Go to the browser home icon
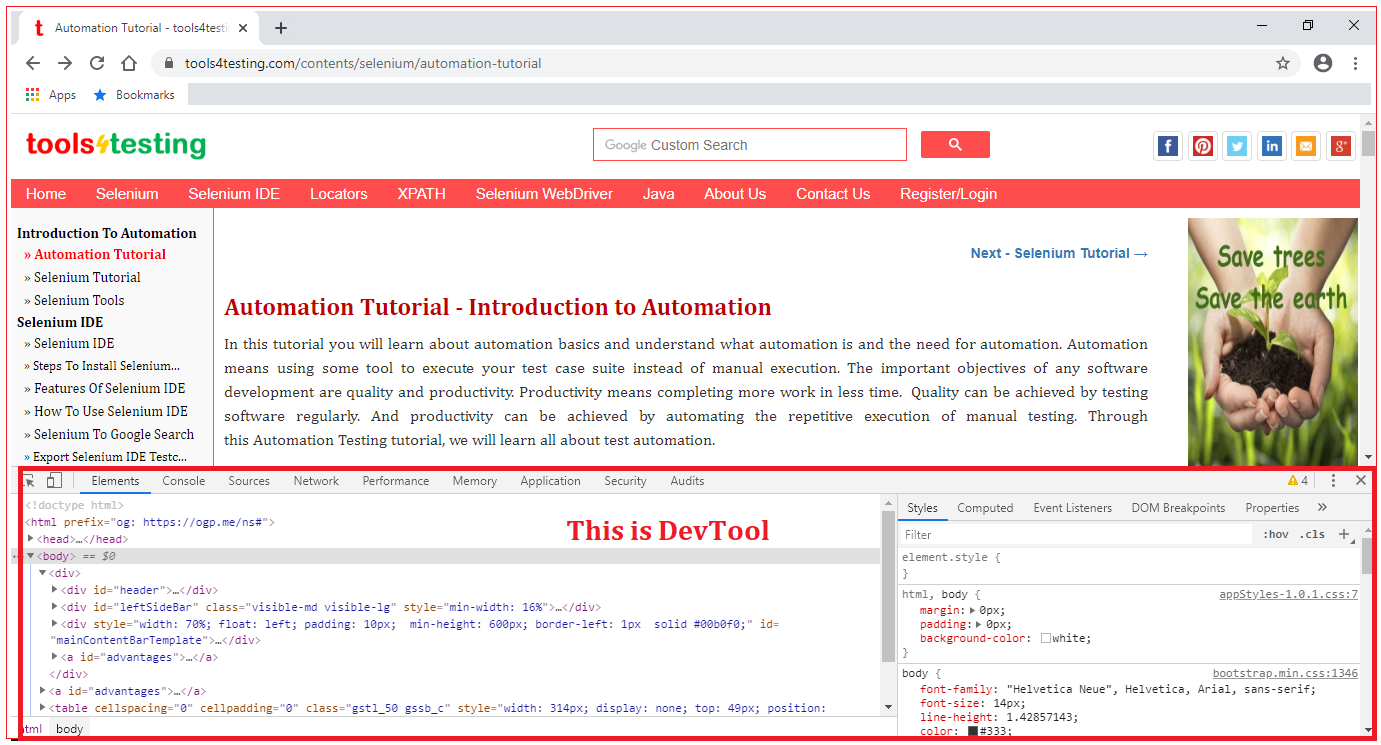 [x=129, y=63]
